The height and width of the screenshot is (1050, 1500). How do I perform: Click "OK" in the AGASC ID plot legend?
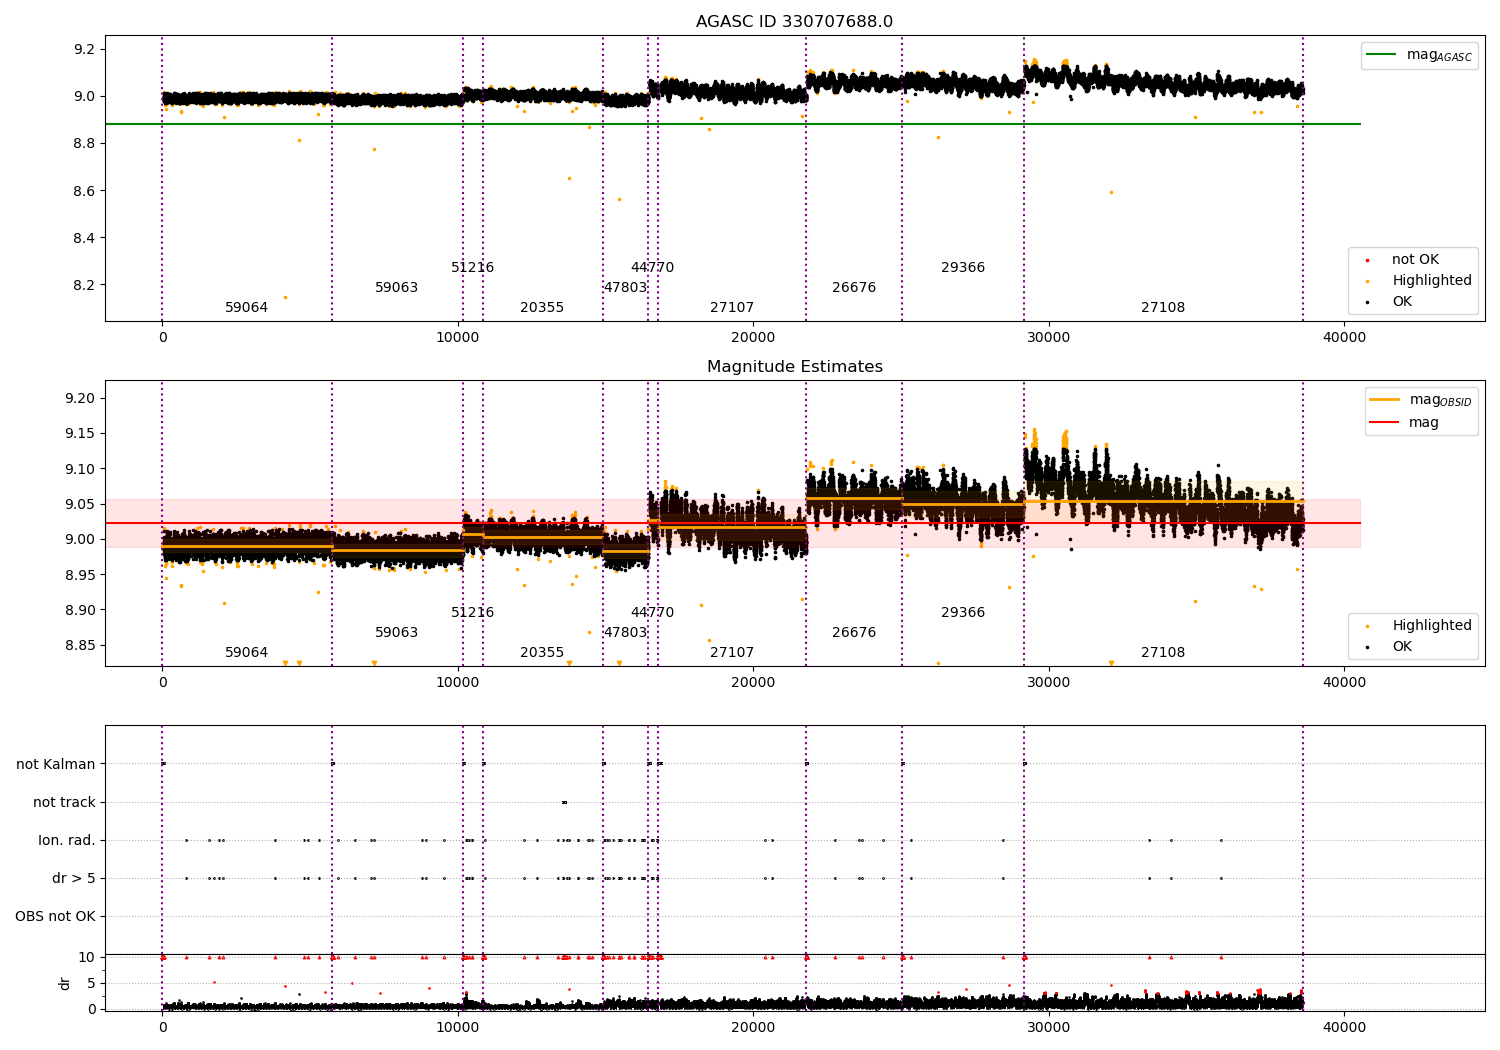point(1389,302)
